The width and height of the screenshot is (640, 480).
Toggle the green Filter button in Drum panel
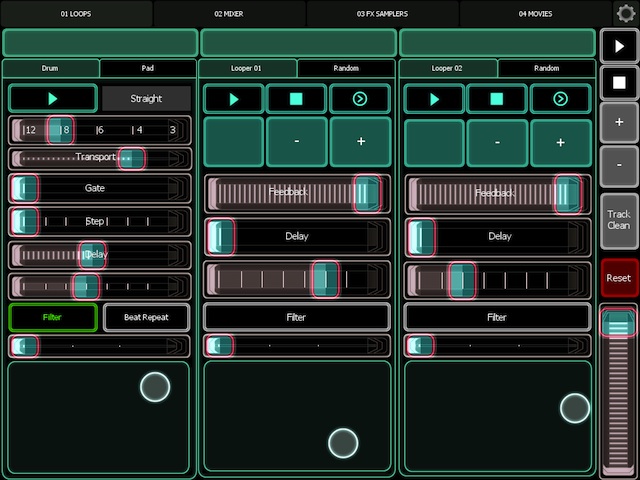53,317
